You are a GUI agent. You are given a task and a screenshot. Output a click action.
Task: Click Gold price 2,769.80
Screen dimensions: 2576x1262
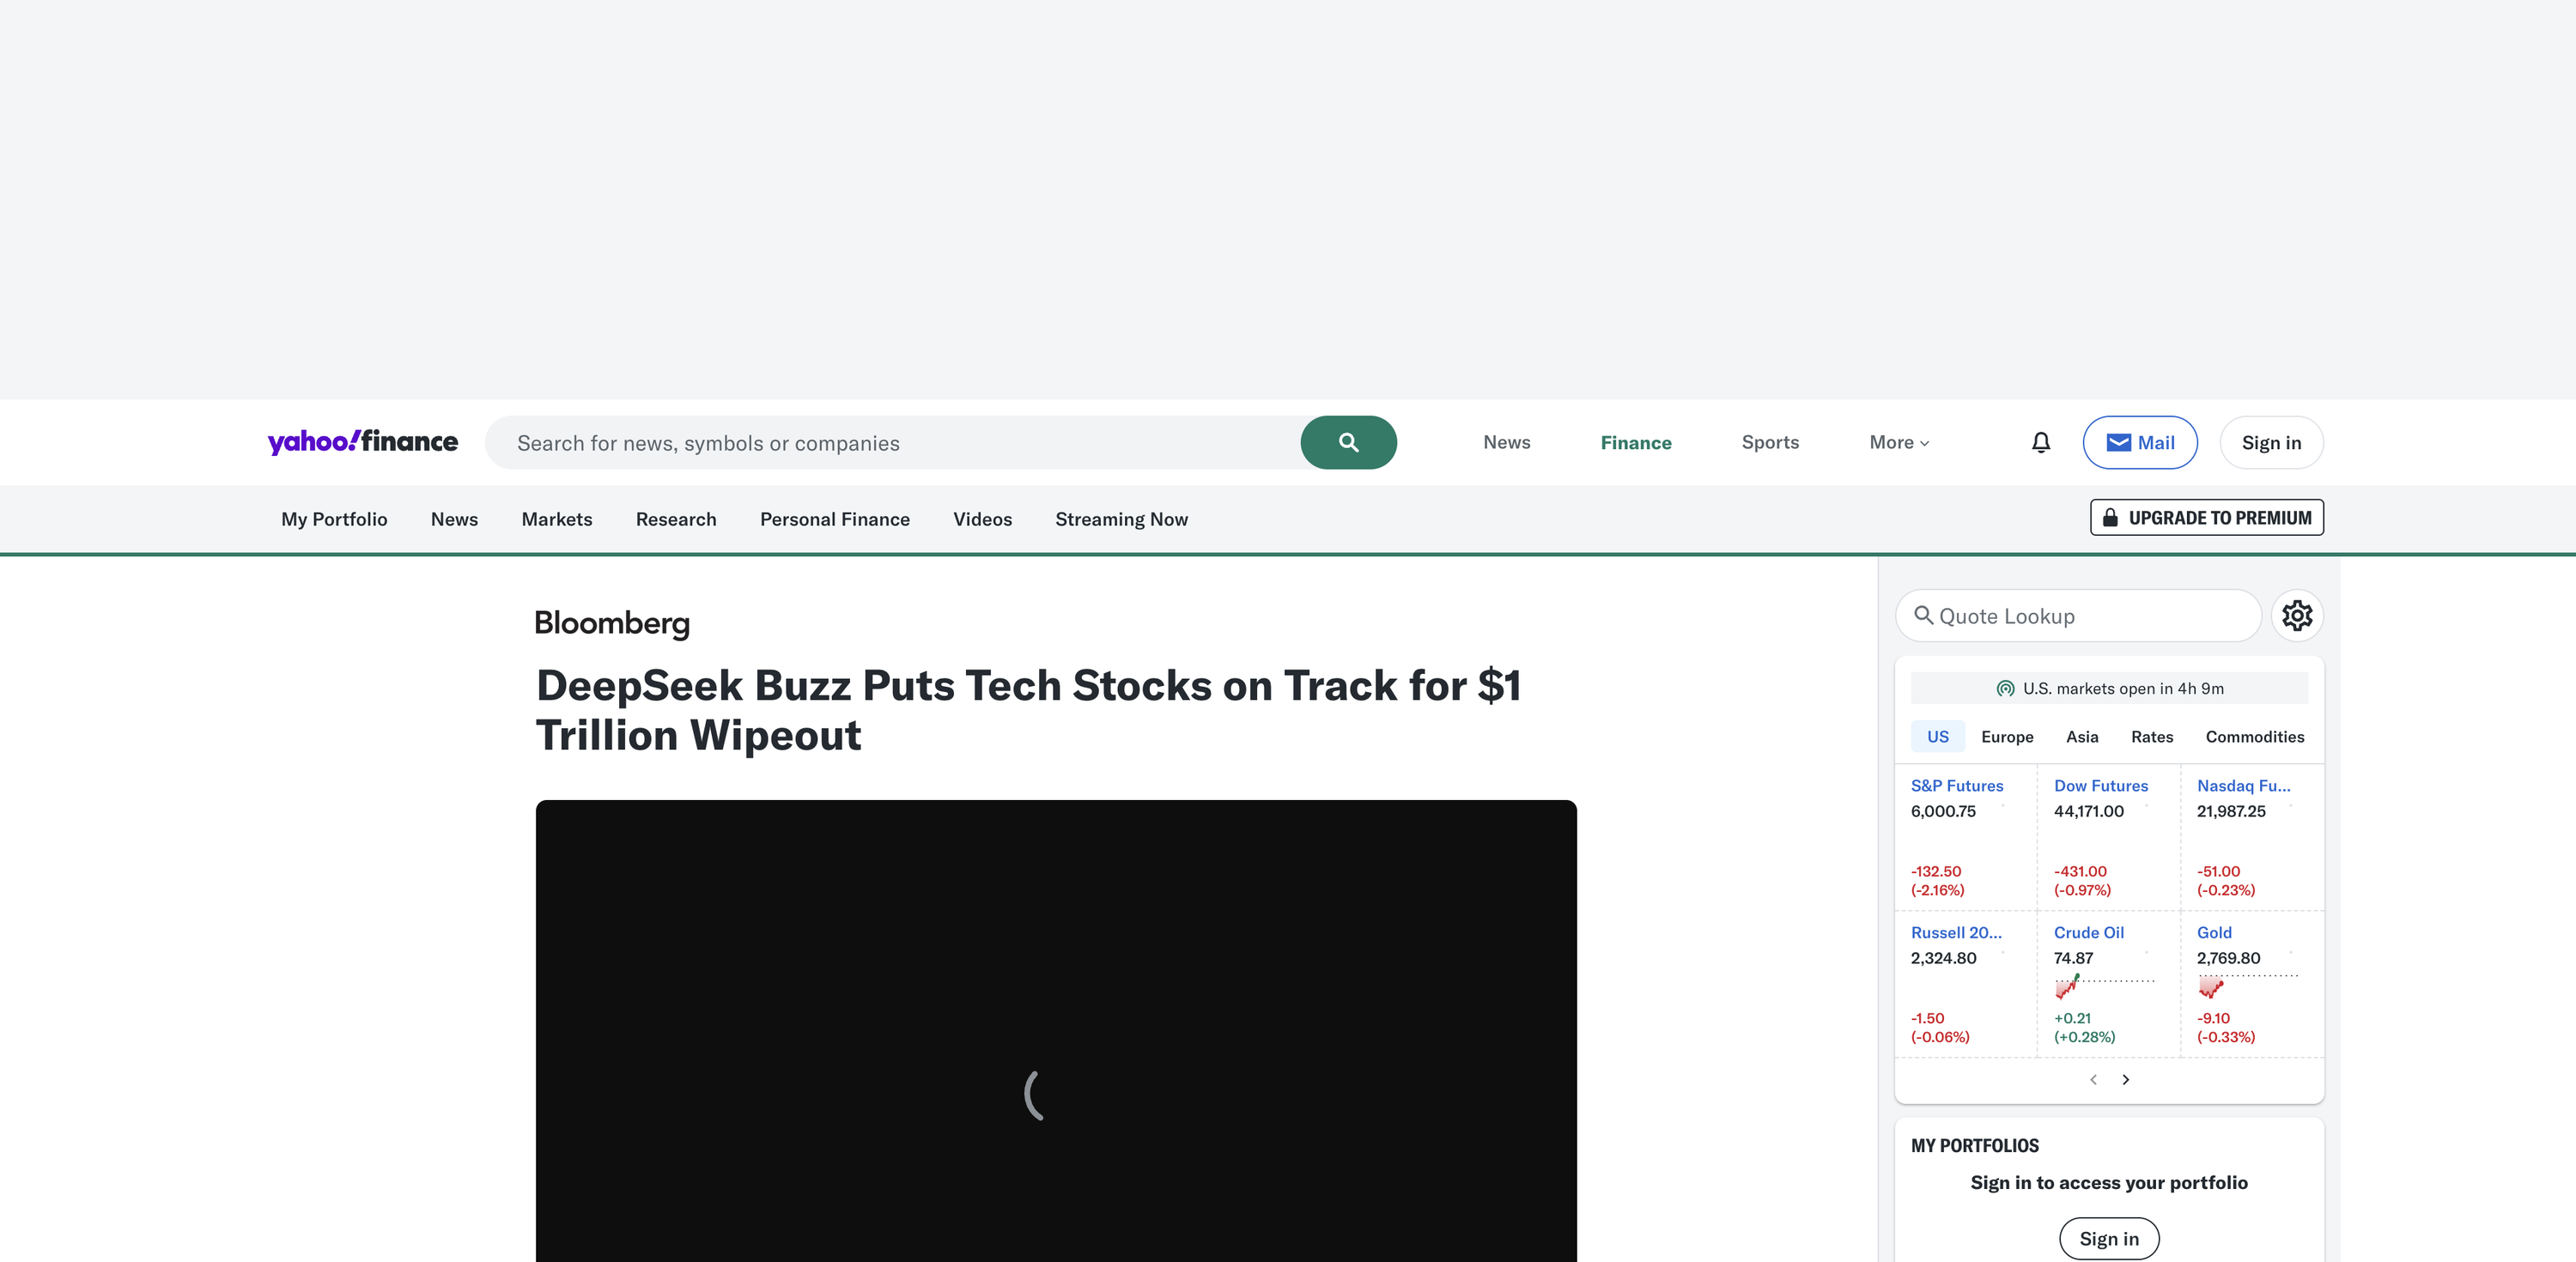point(2228,958)
